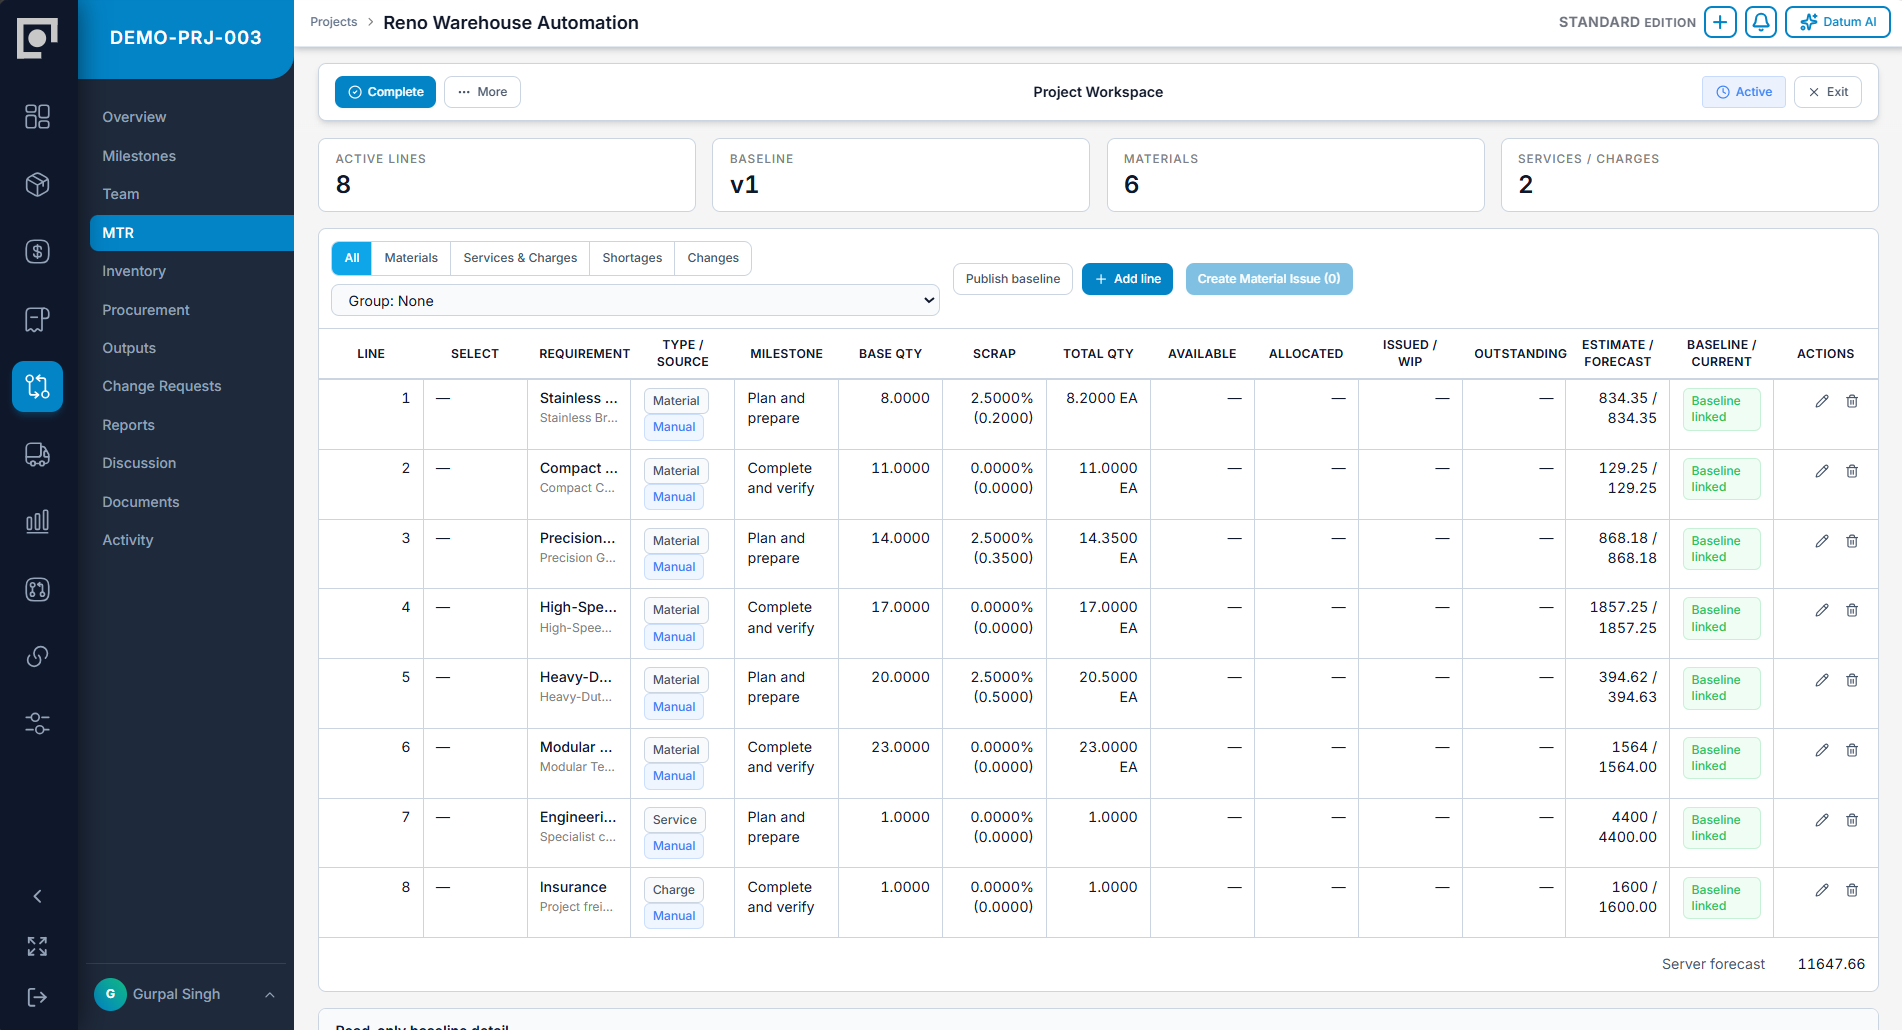The width and height of the screenshot is (1902, 1030).
Task: Open the bar chart reports icon in left rail
Action: click(x=37, y=522)
